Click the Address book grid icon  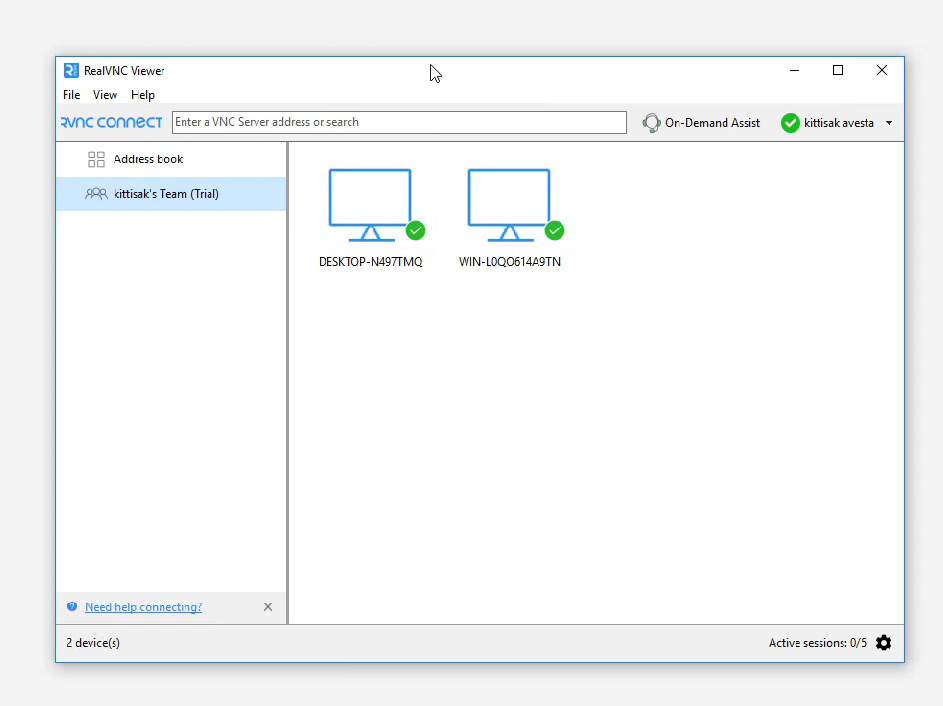click(96, 159)
